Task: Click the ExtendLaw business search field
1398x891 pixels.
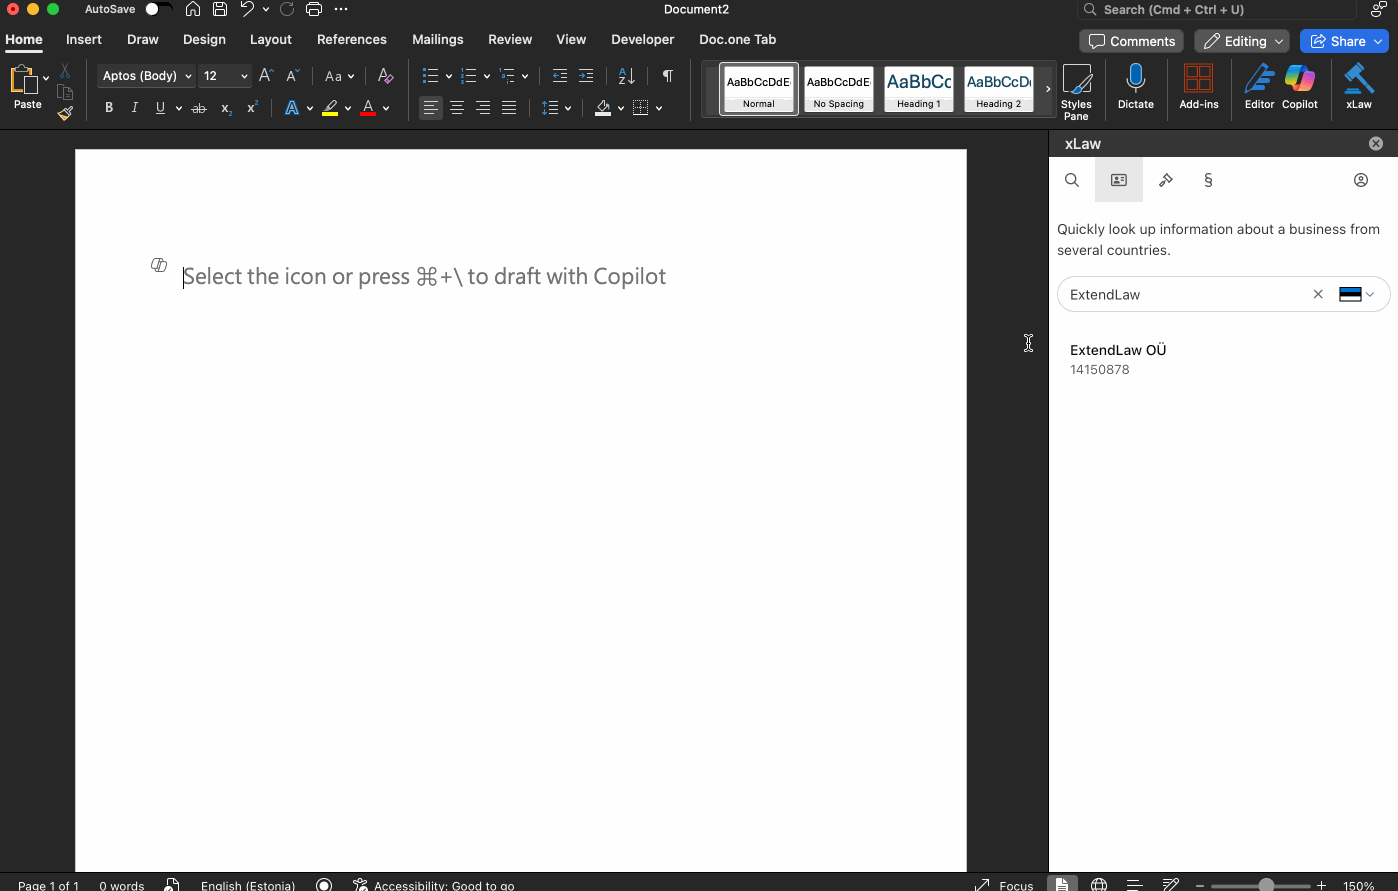Action: click(1185, 294)
